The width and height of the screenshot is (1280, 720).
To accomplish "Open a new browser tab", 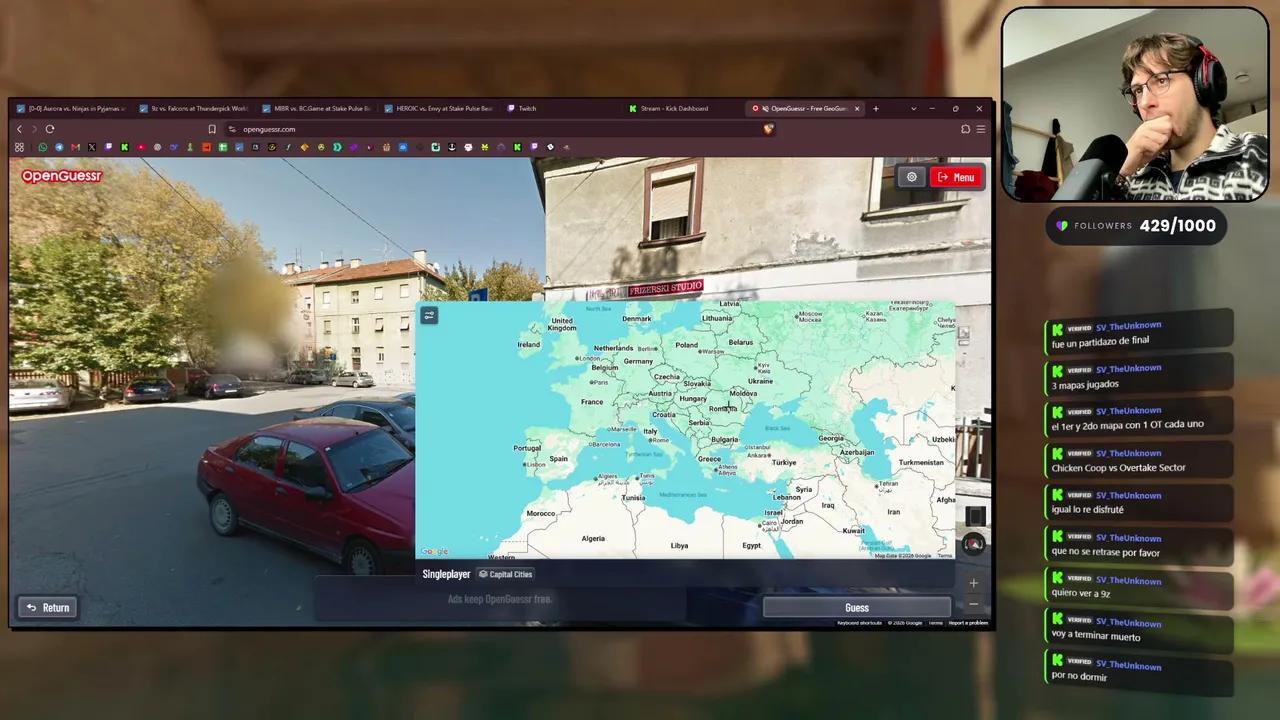I will coord(876,108).
